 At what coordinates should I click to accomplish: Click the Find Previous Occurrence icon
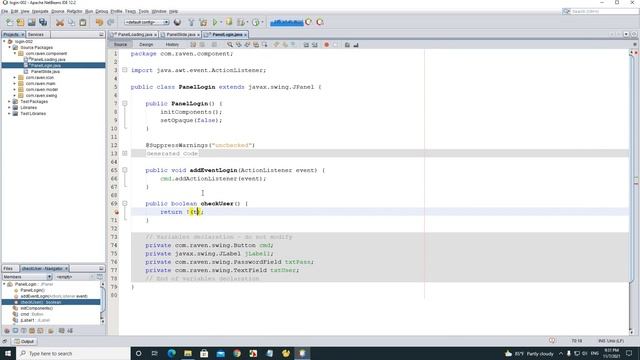coord(238,44)
